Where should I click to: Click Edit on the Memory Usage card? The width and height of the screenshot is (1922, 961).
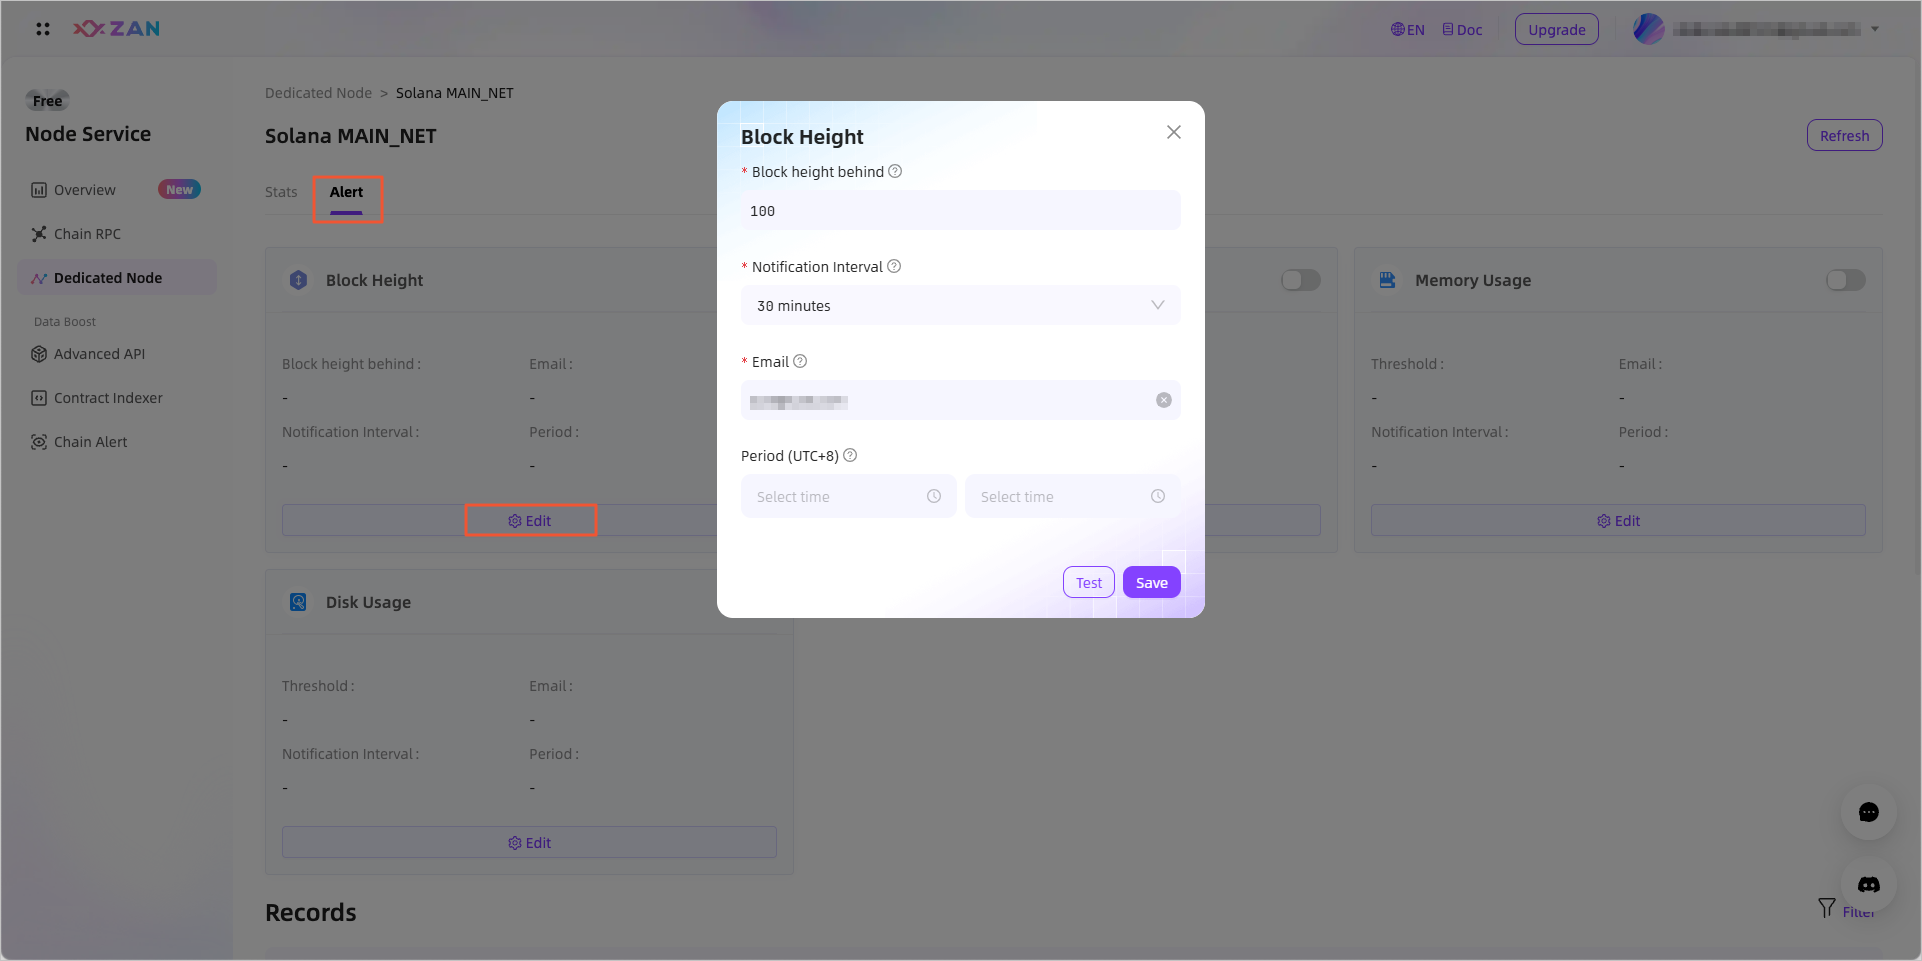1618,521
